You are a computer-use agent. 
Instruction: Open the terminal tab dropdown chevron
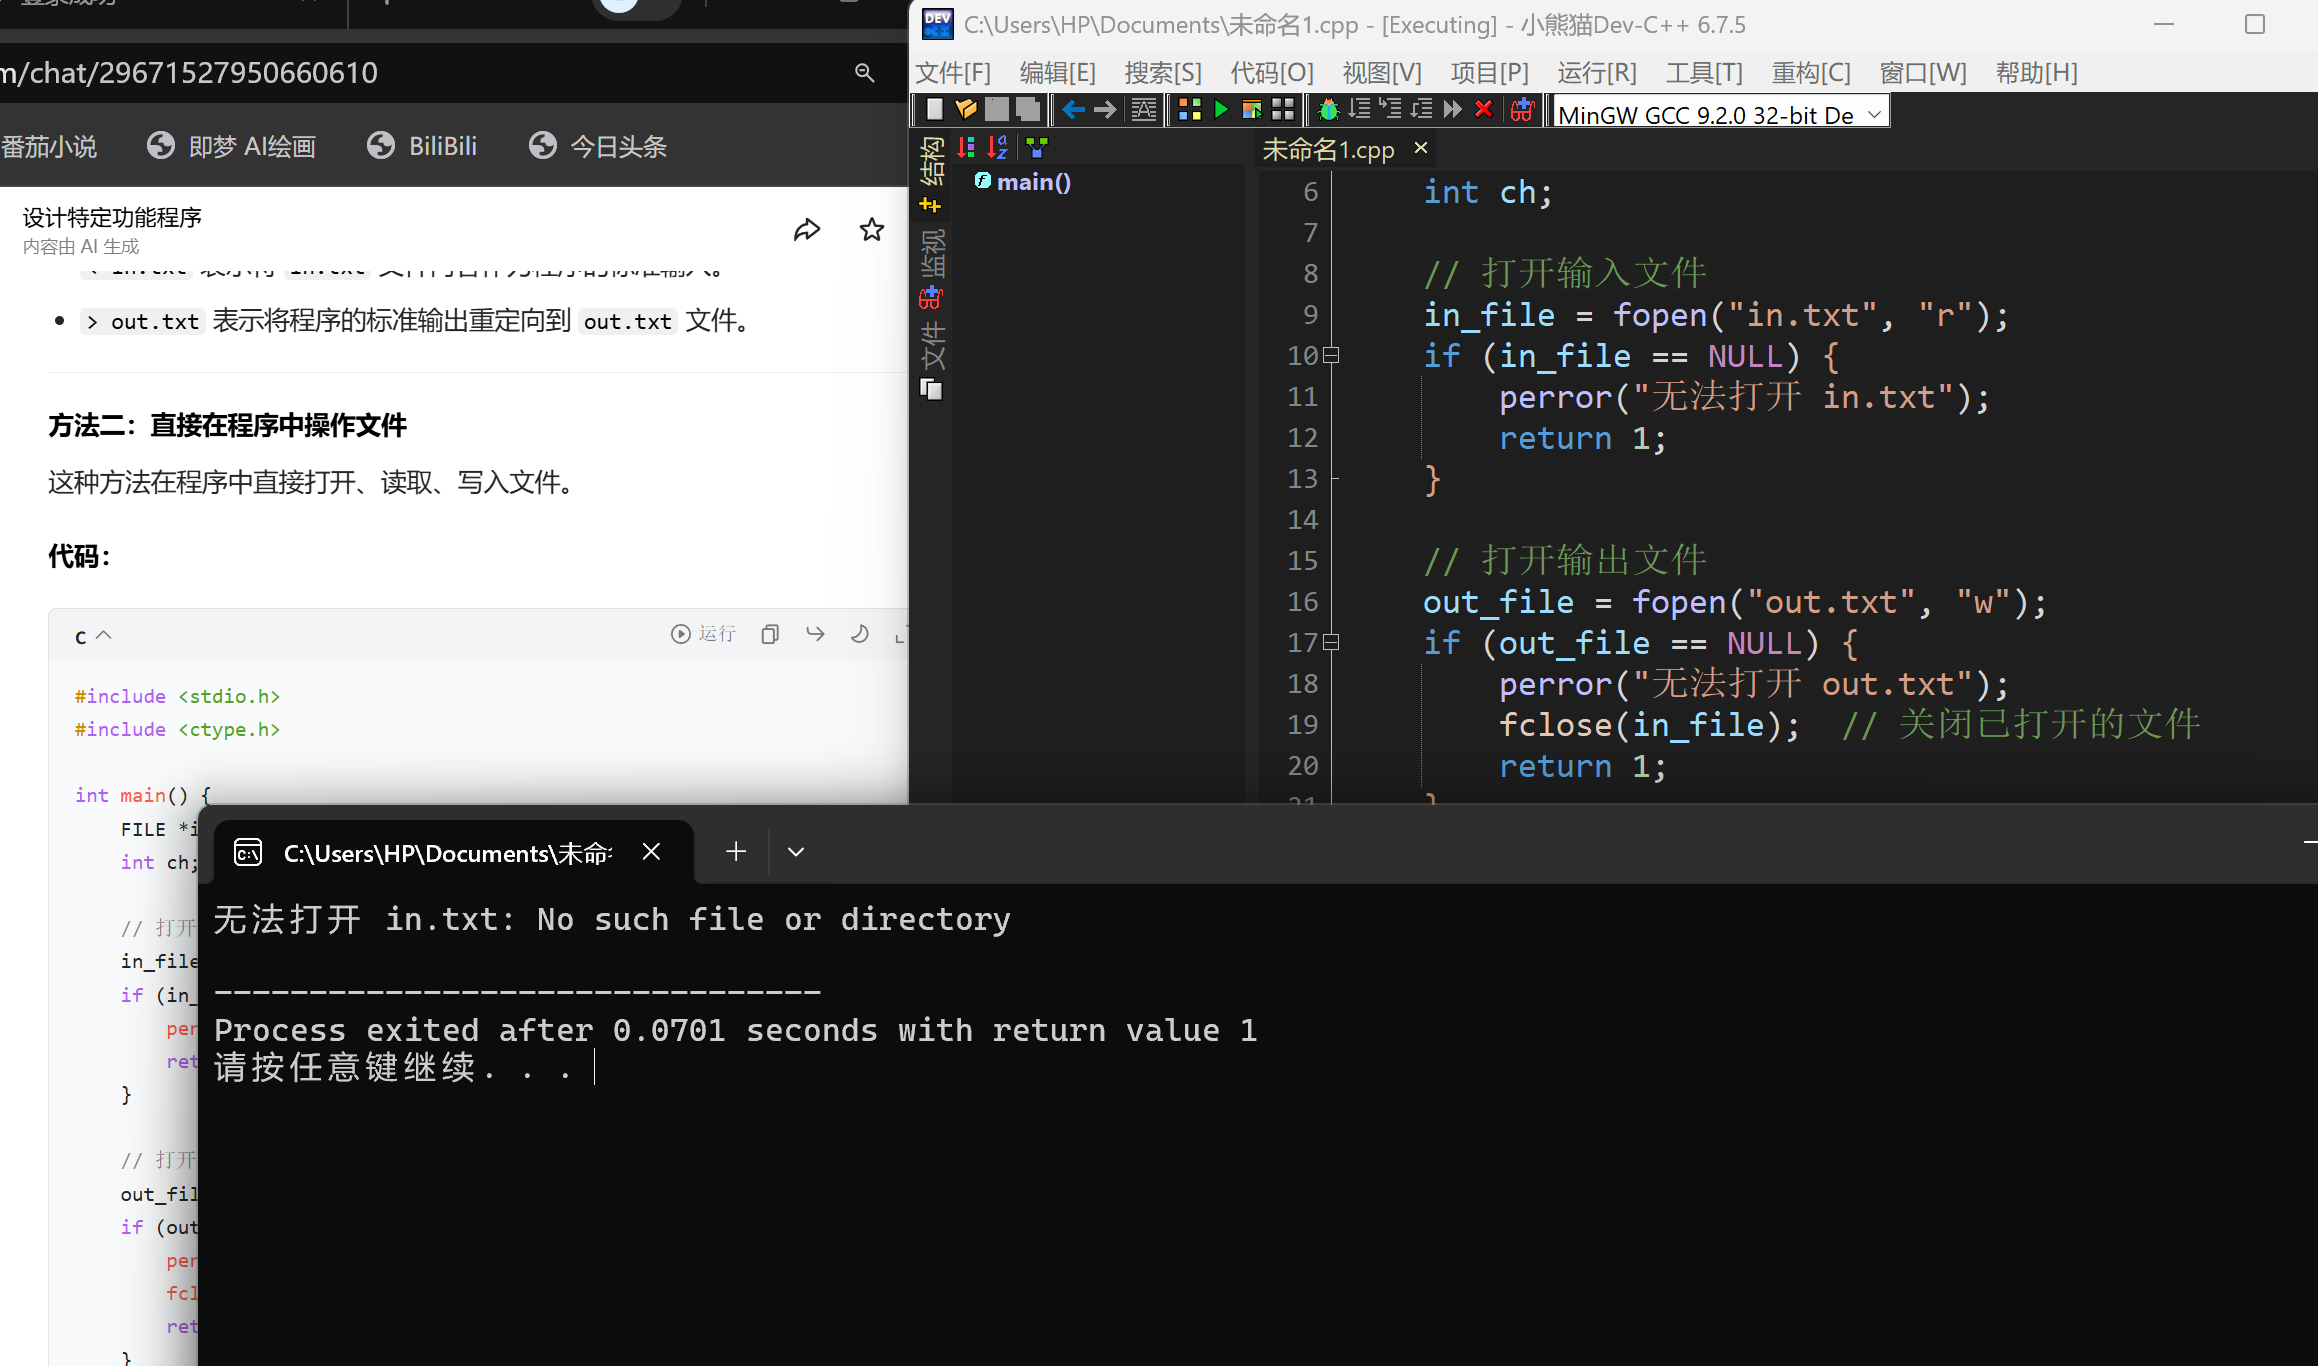point(796,852)
